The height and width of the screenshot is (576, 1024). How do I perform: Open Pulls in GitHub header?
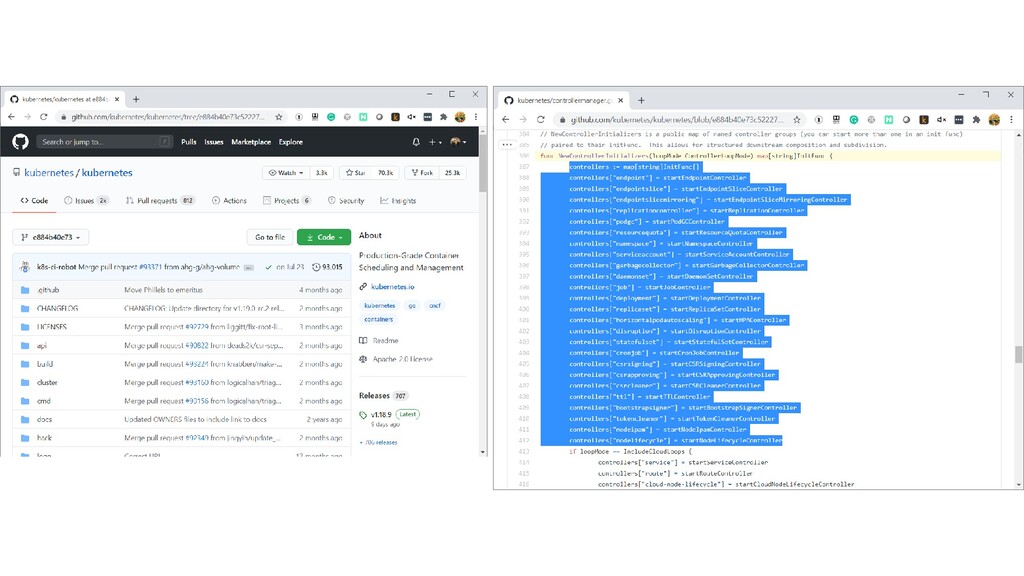[189, 142]
